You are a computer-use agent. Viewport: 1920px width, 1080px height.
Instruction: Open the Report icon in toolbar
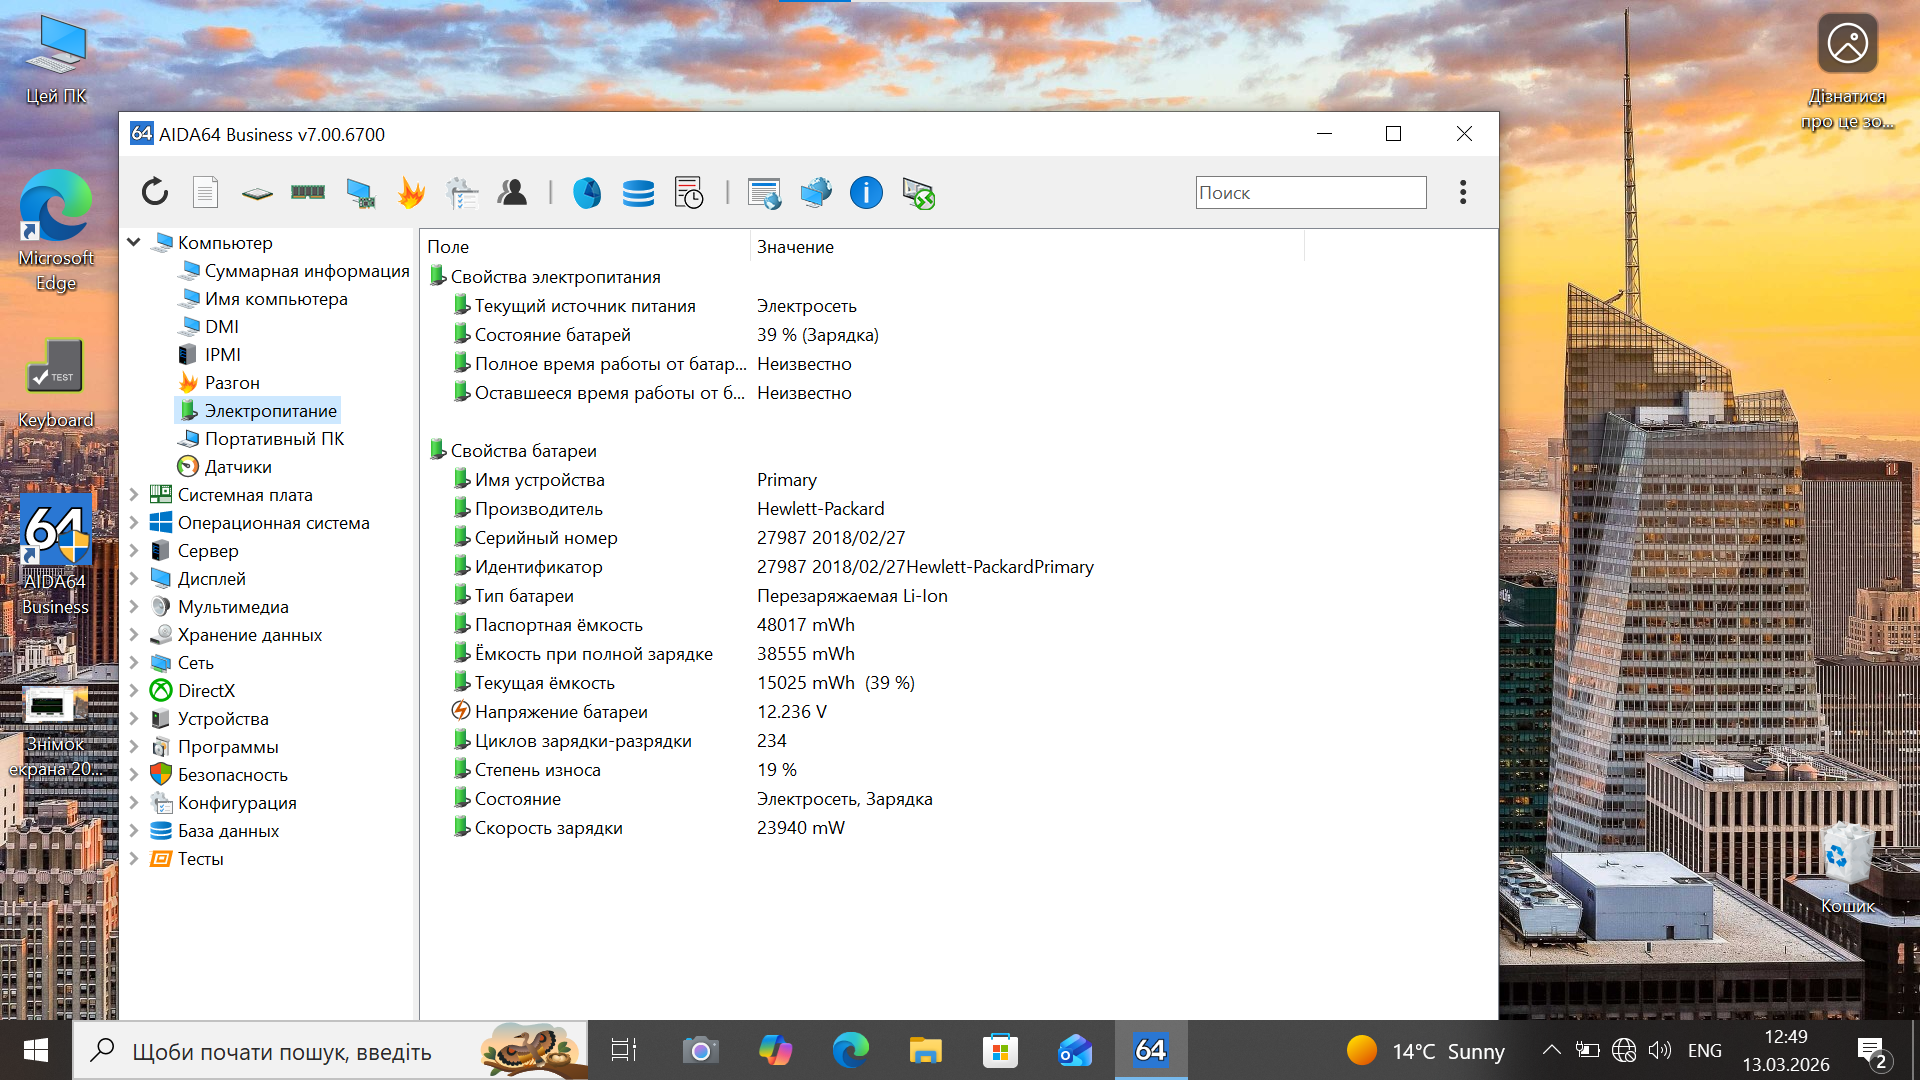point(205,192)
